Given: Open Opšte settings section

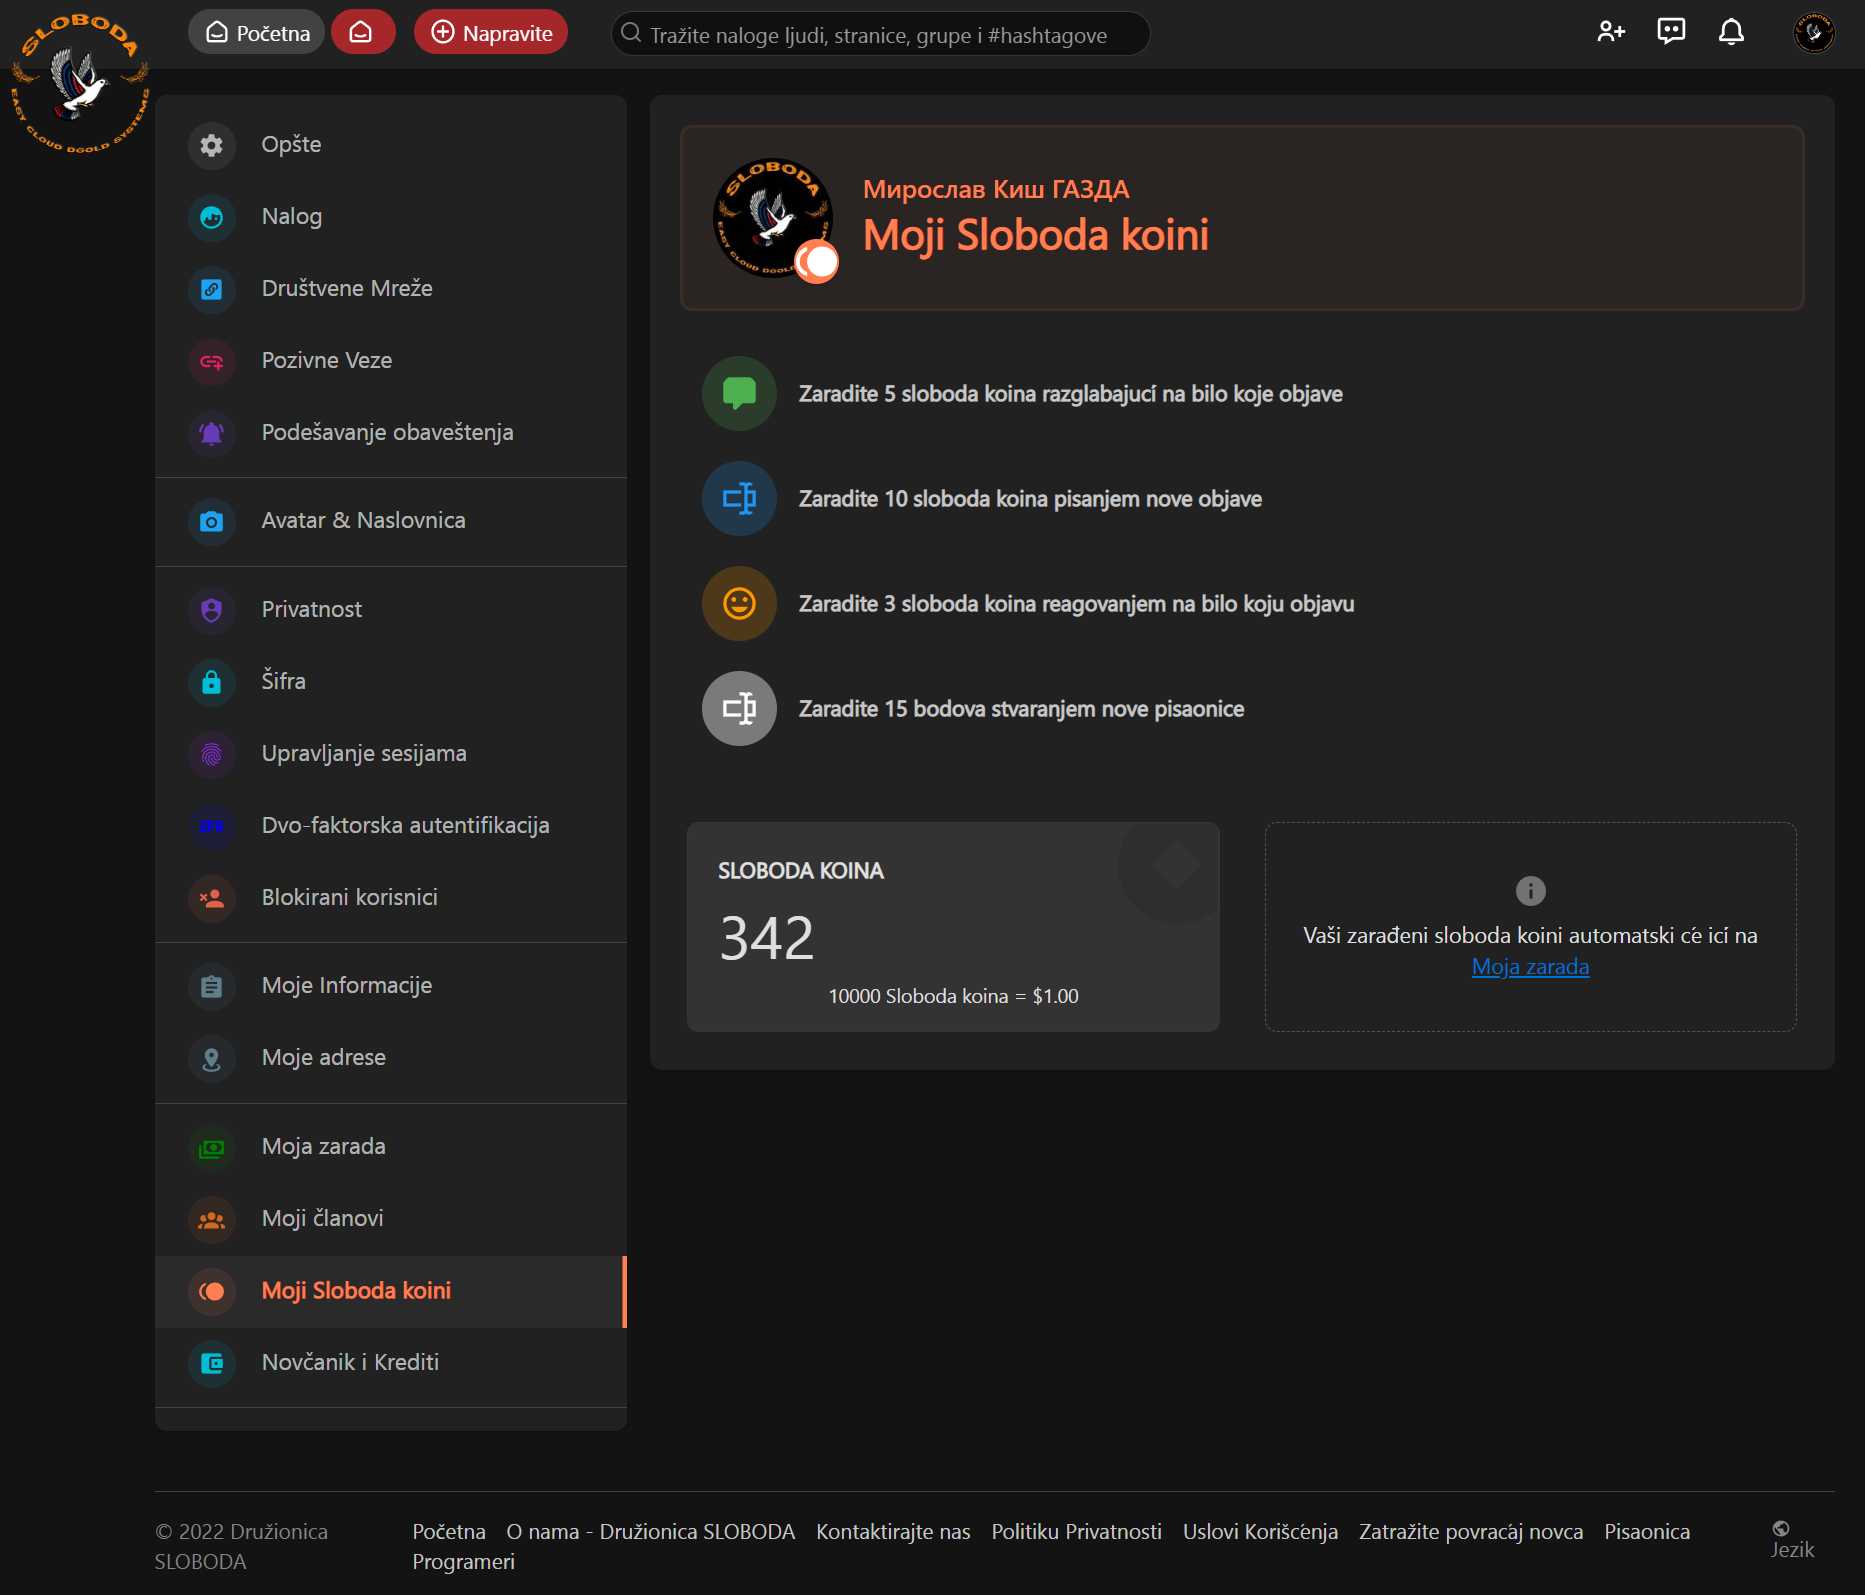Looking at the screenshot, I should click(x=391, y=145).
